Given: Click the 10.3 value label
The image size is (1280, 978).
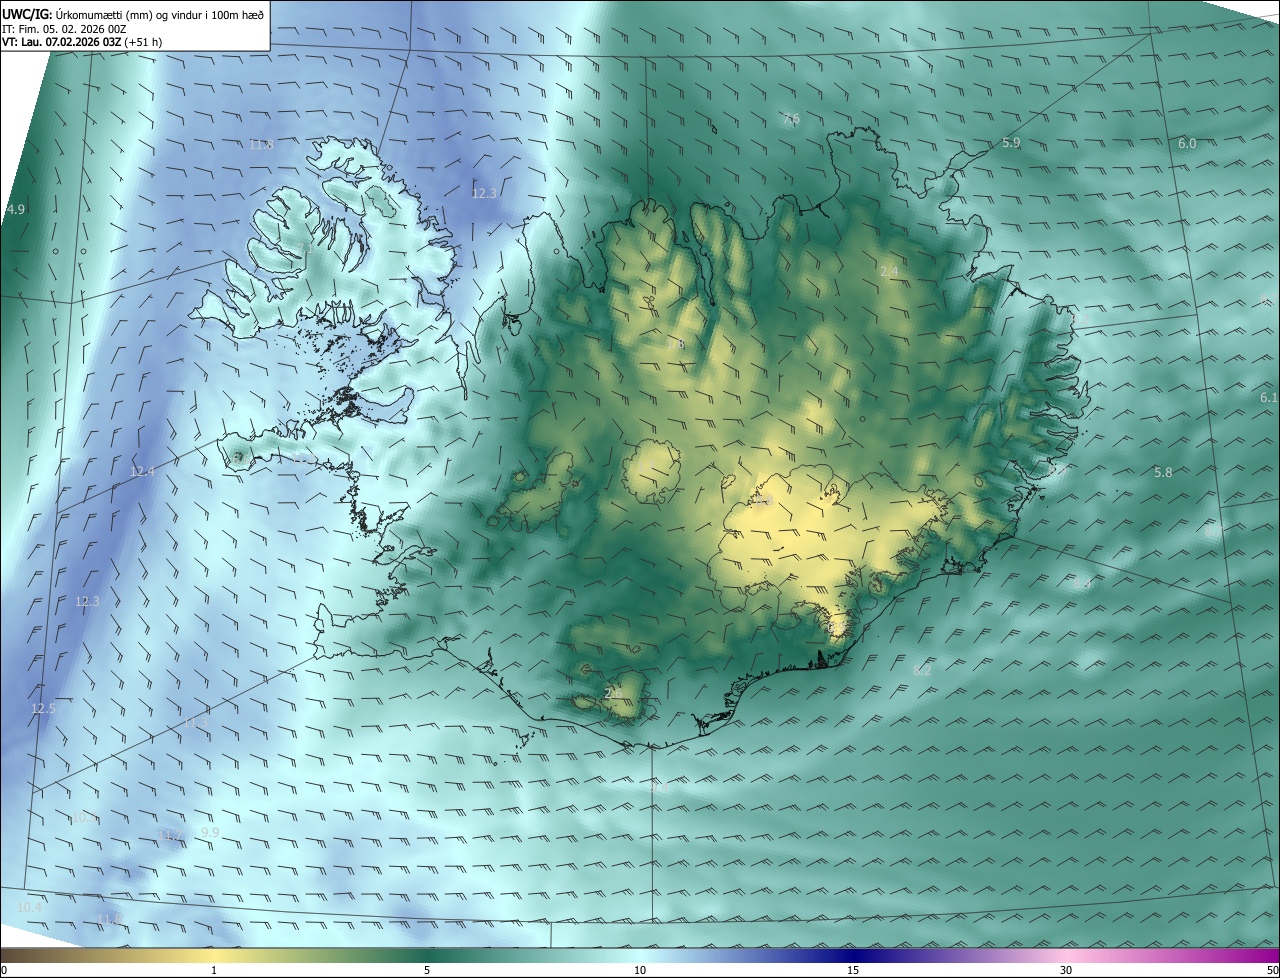Looking at the screenshot, I should tap(83, 818).
